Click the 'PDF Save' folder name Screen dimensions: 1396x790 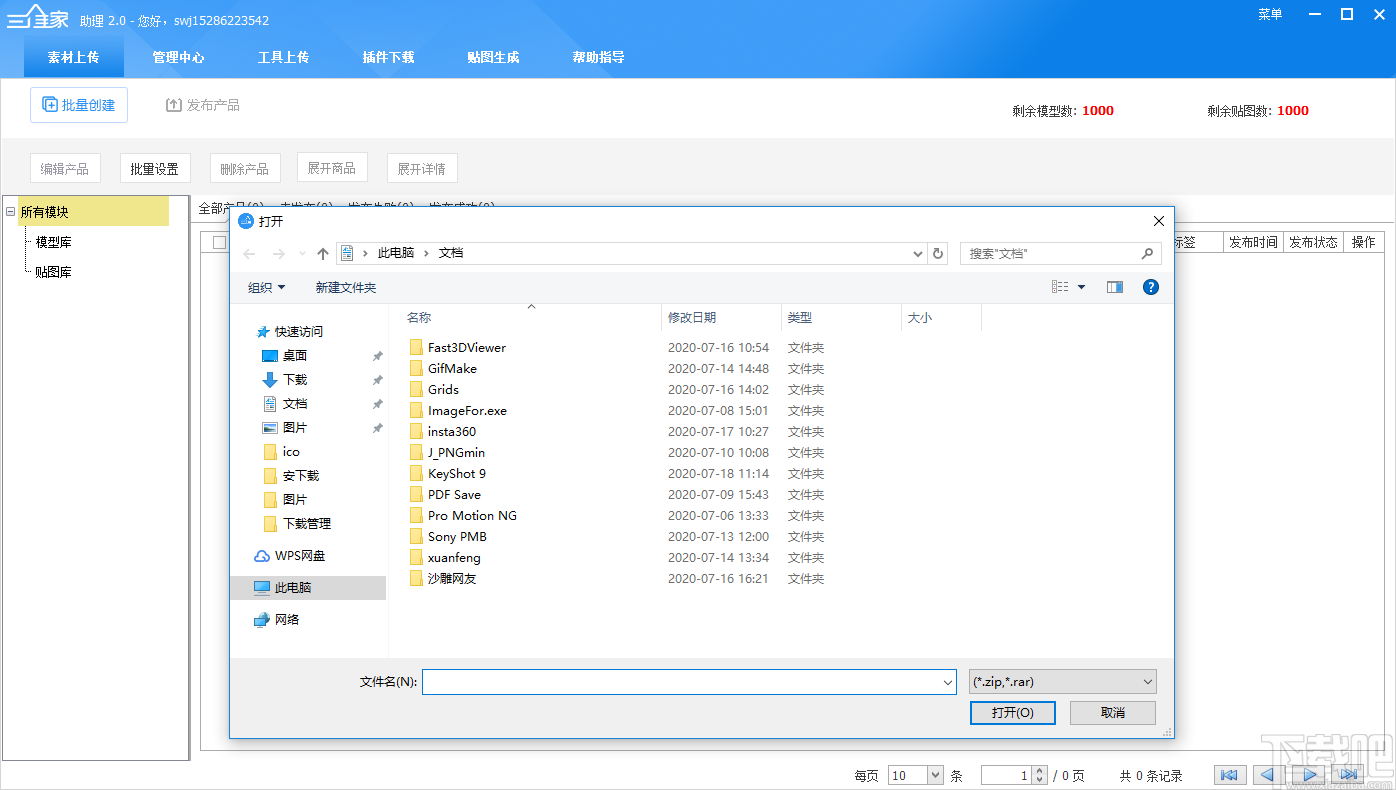pyautogui.click(x=454, y=495)
